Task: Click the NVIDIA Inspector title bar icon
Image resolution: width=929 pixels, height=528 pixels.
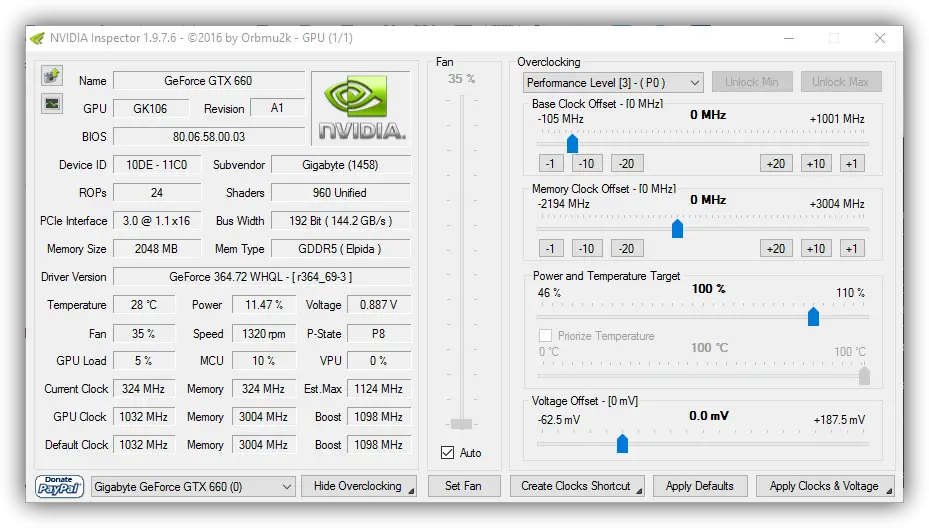Action: [37, 38]
